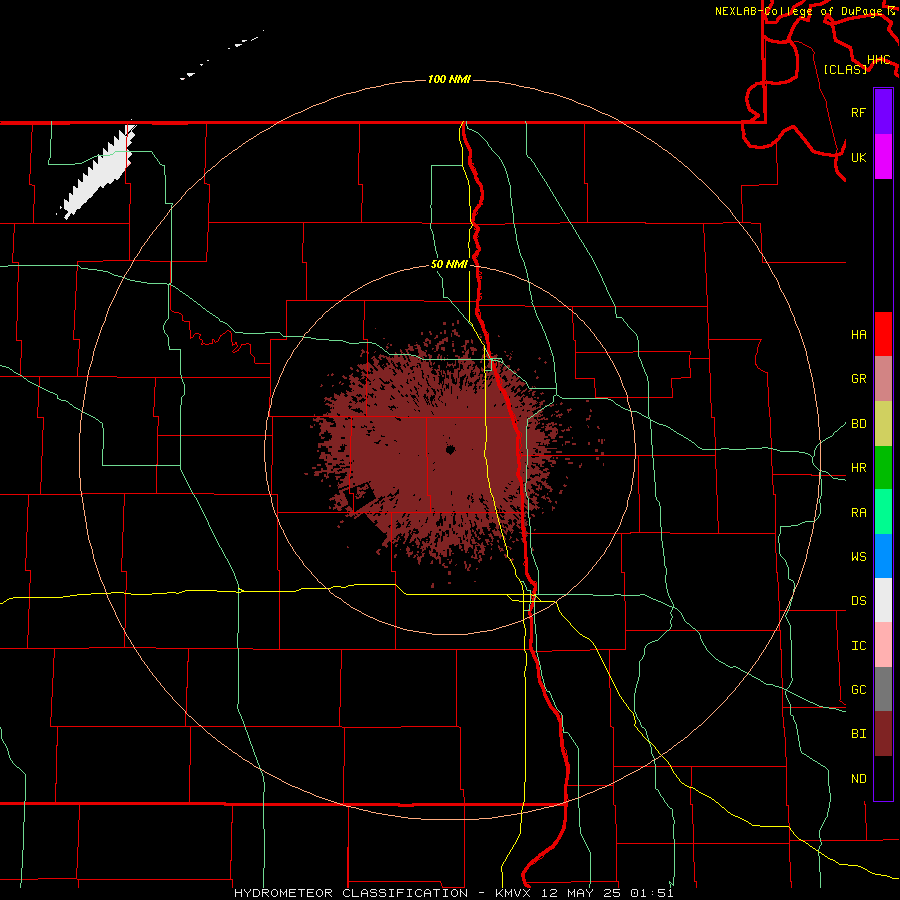This screenshot has width=900, height=900.
Task: Click the HA legend label
Action: [x=858, y=335]
